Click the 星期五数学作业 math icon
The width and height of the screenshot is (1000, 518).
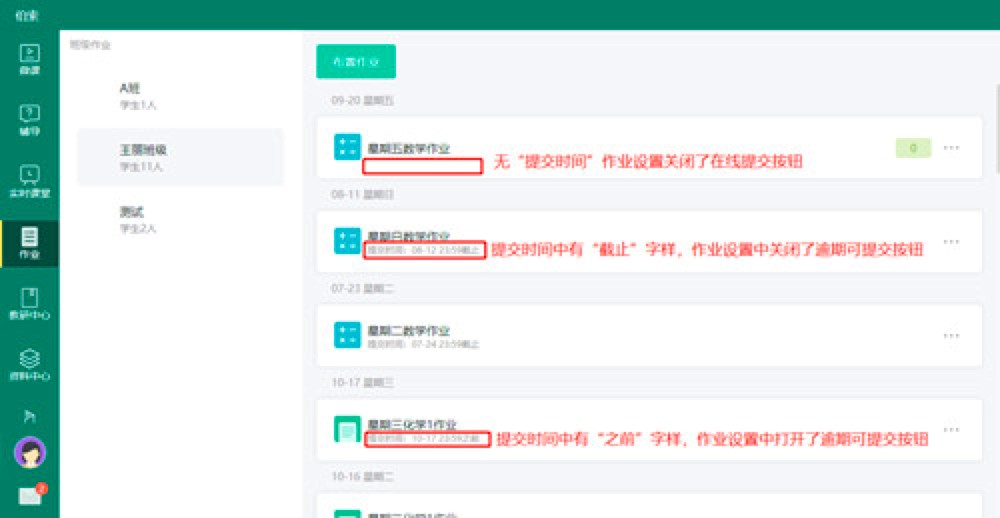(x=347, y=147)
